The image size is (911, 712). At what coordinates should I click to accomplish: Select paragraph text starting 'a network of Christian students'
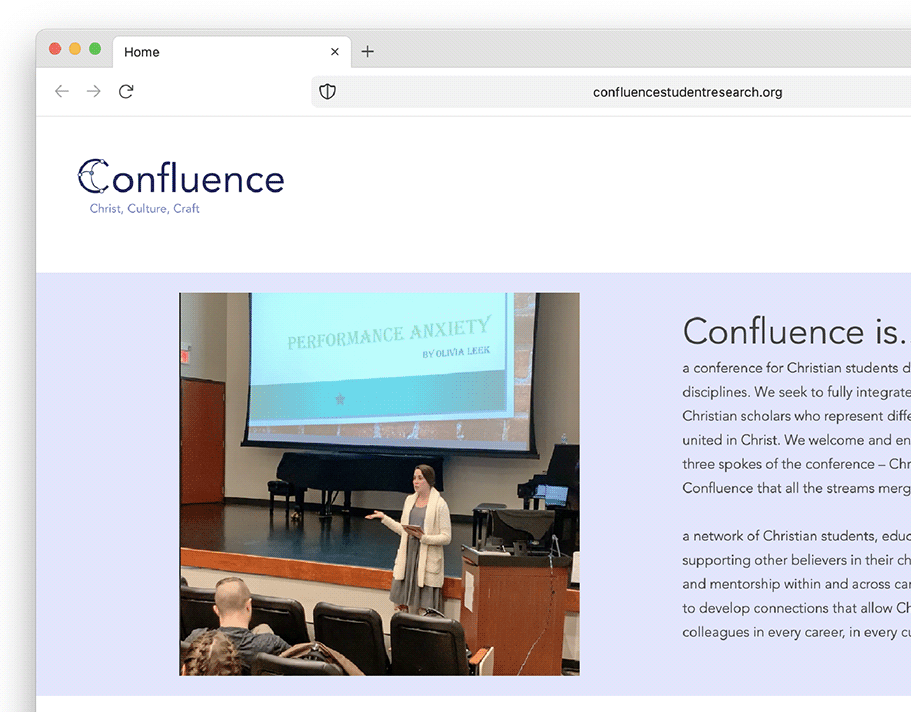[x=797, y=584]
